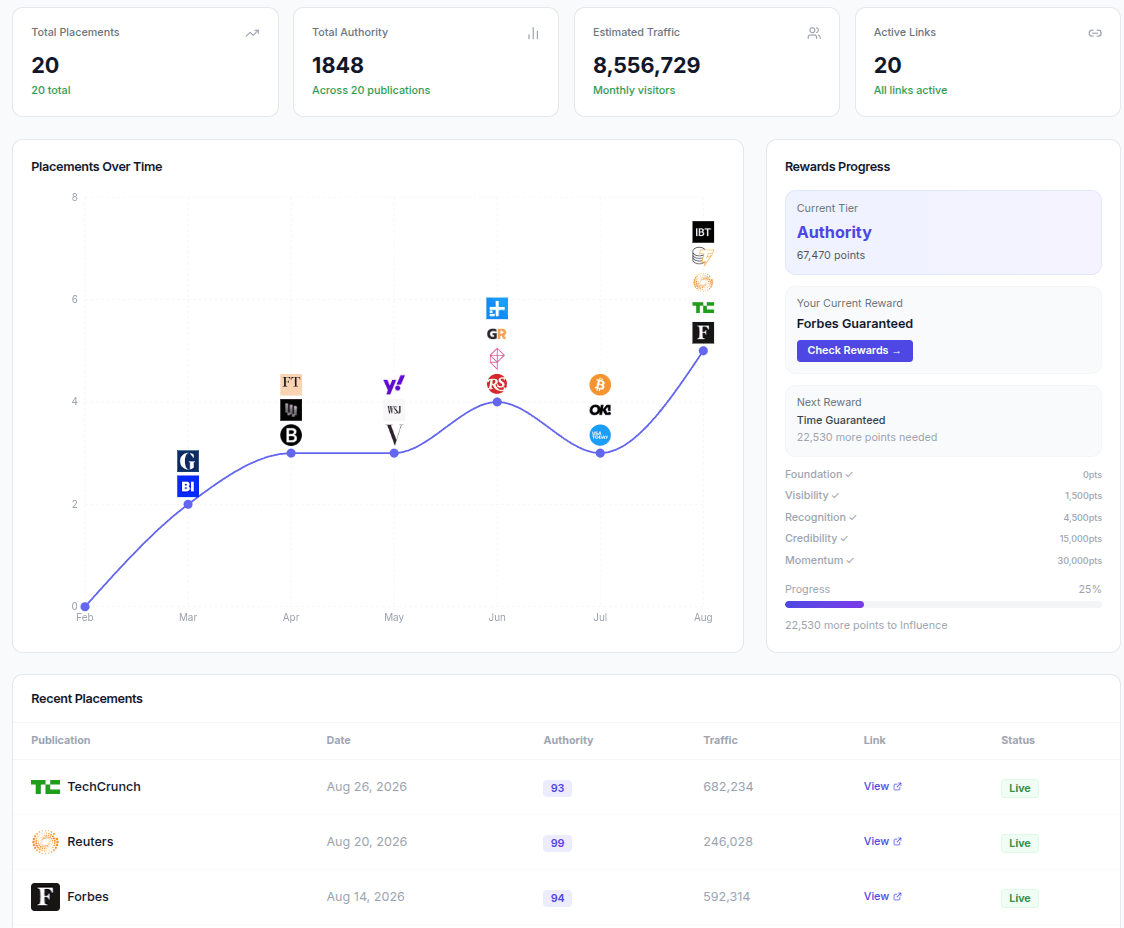The height and width of the screenshot is (928, 1124).
Task: Click the checkmark beside Credibility
Action: pyautogui.click(x=843, y=538)
